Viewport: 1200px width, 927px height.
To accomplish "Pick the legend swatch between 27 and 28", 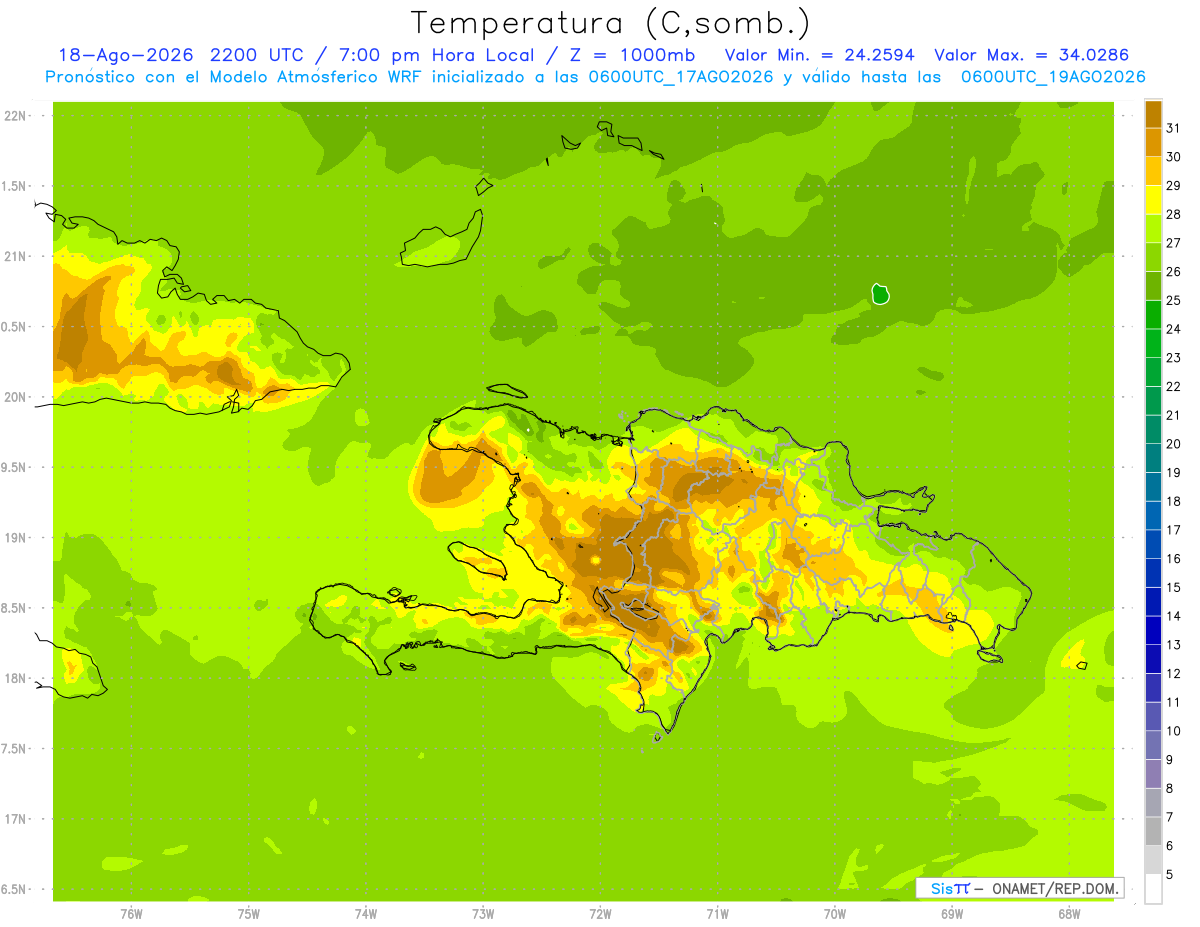I will (x=1153, y=228).
